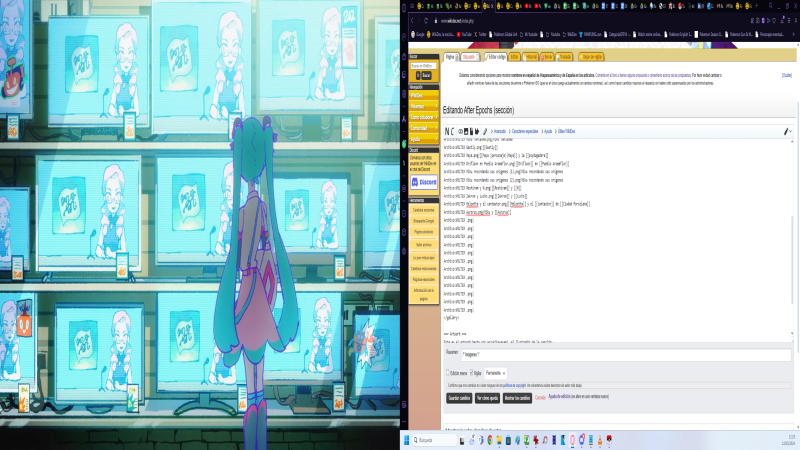The width and height of the screenshot is (800, 450).
Task: Click the bold N formatting icon
Action: [447, 131]
